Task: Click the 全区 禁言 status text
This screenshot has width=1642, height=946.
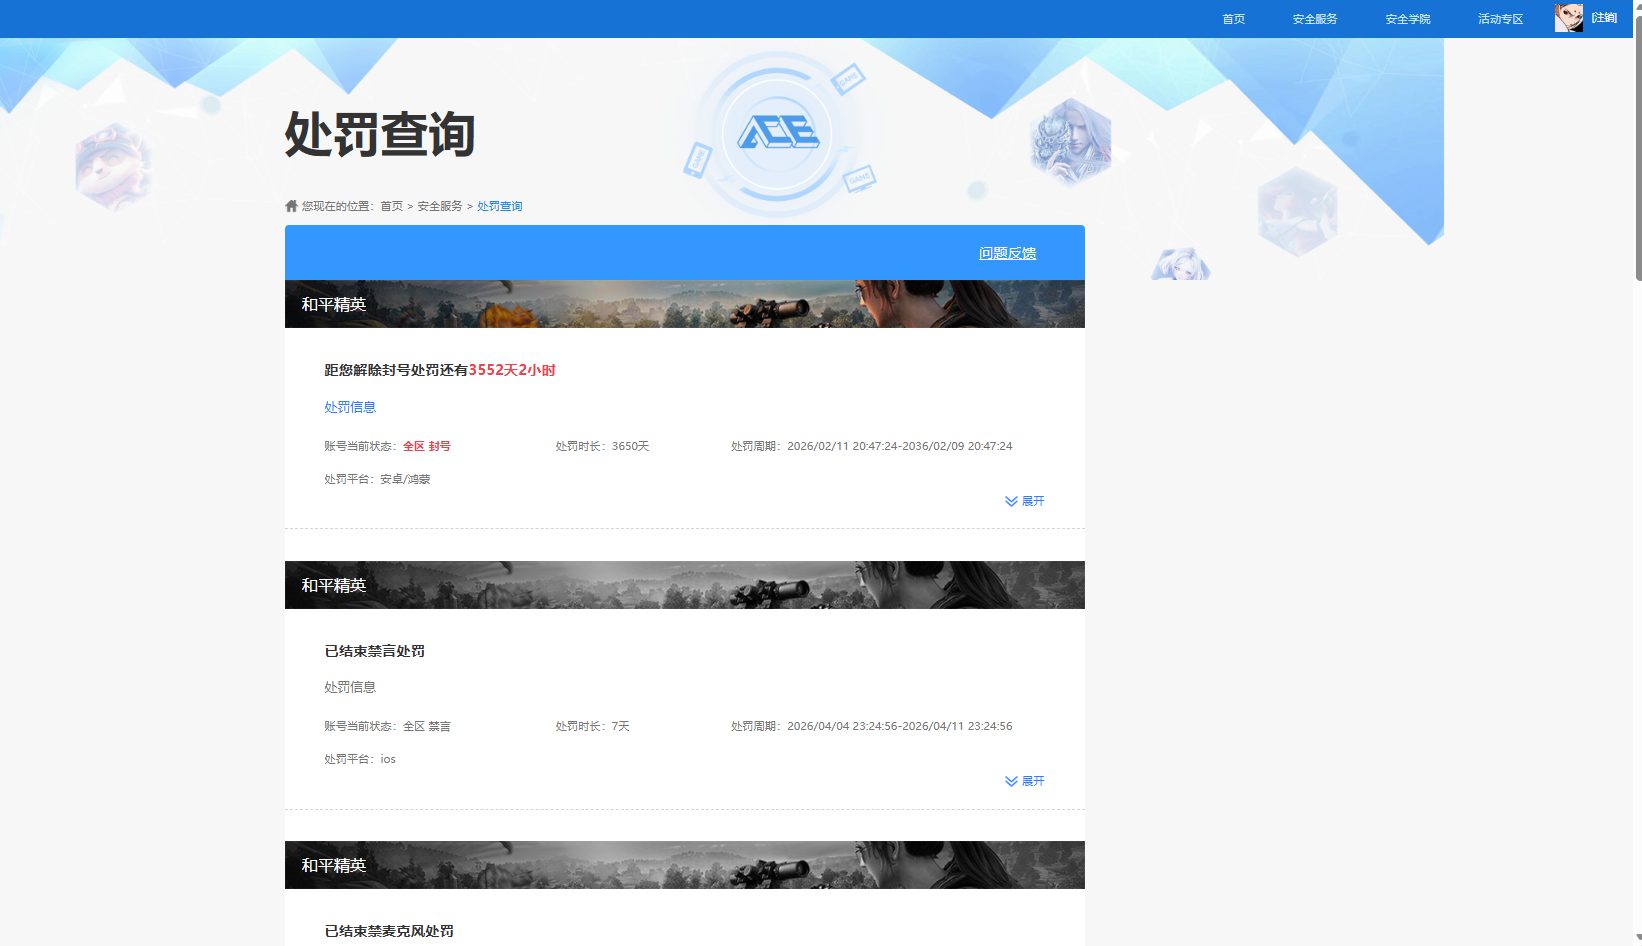Action: [427, 726]
